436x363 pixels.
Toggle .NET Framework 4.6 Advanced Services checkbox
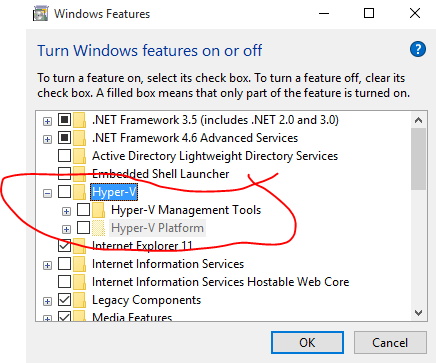coord(64,137)
